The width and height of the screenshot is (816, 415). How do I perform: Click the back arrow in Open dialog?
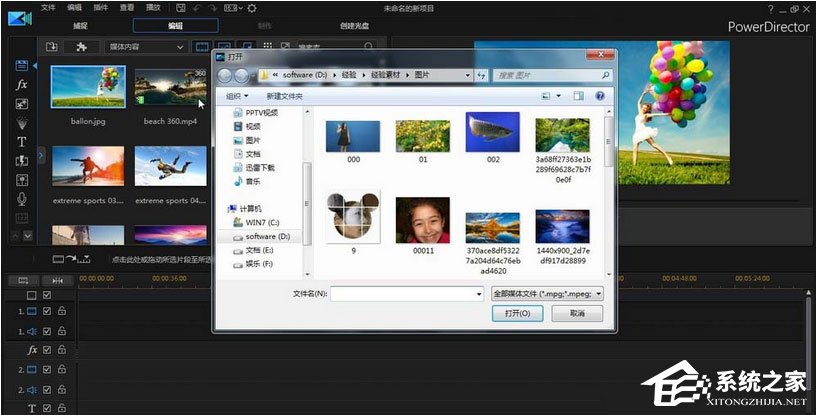pyautogui.click(x=225, y=76)
